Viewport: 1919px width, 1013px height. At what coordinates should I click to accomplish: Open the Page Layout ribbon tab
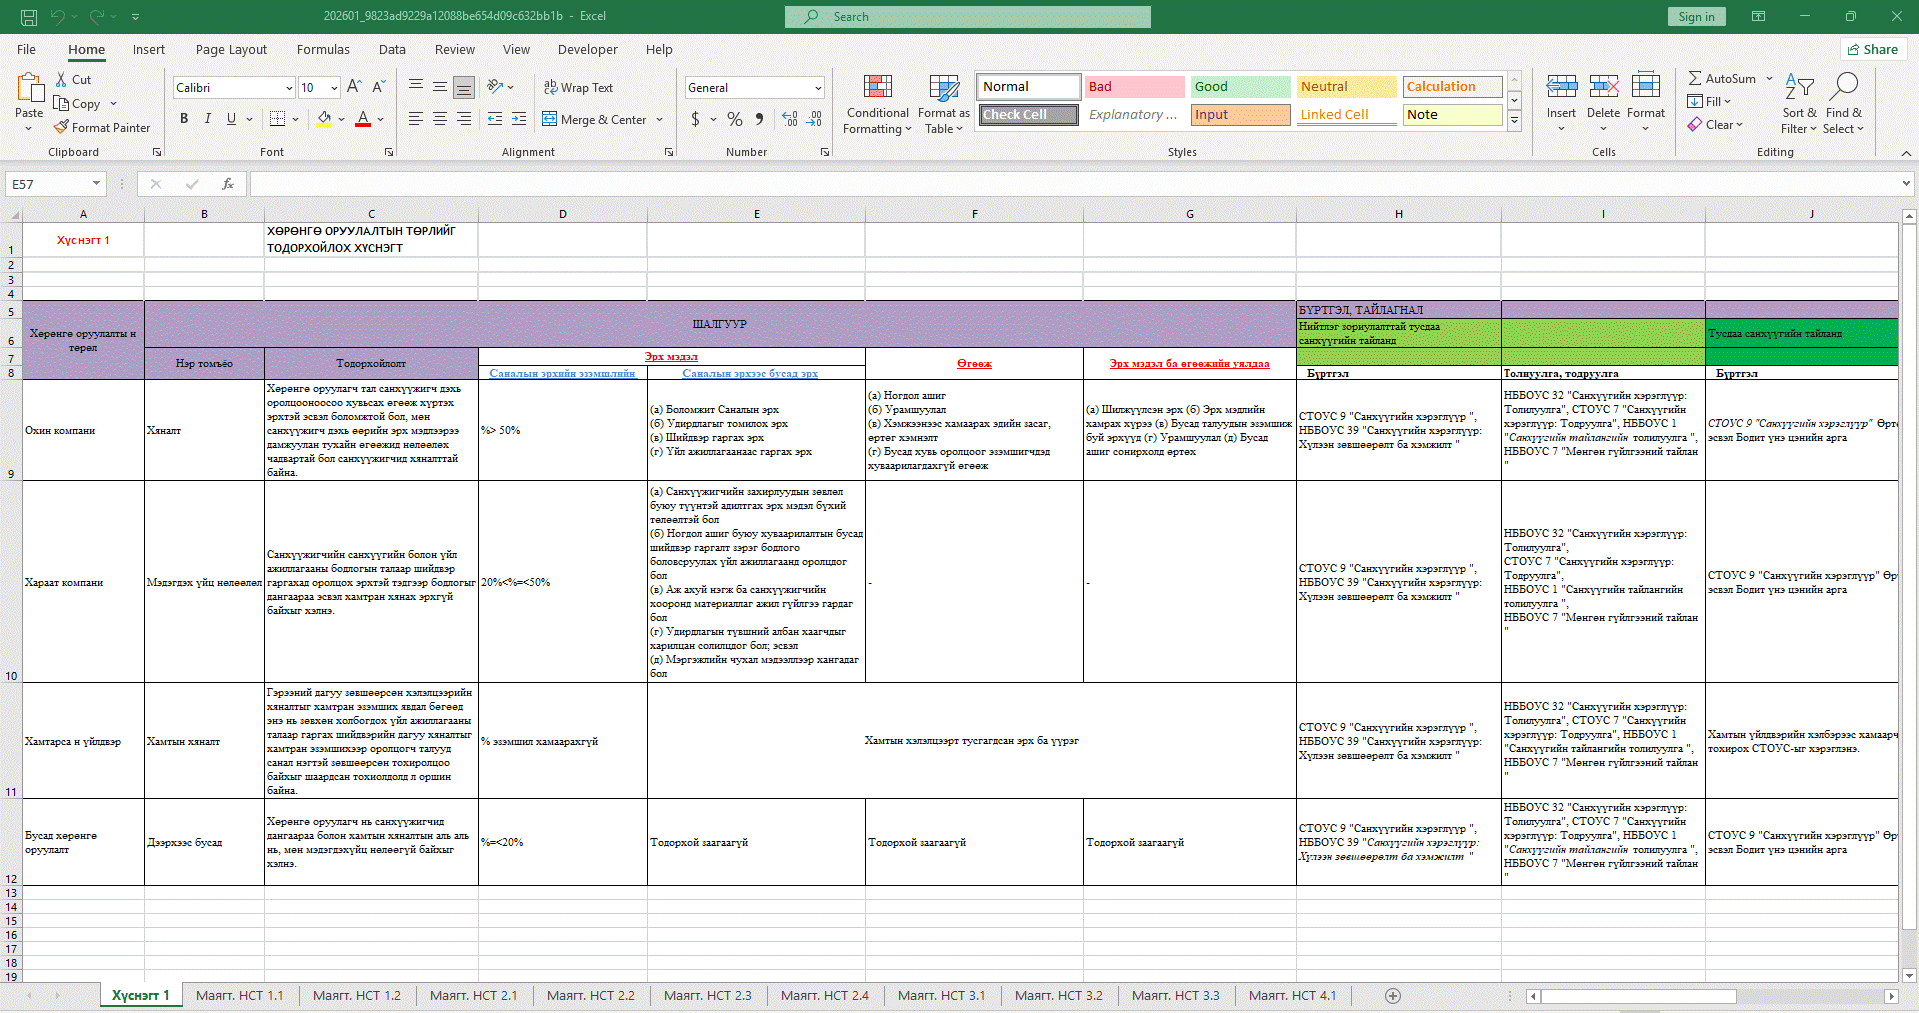click(231, 49)
